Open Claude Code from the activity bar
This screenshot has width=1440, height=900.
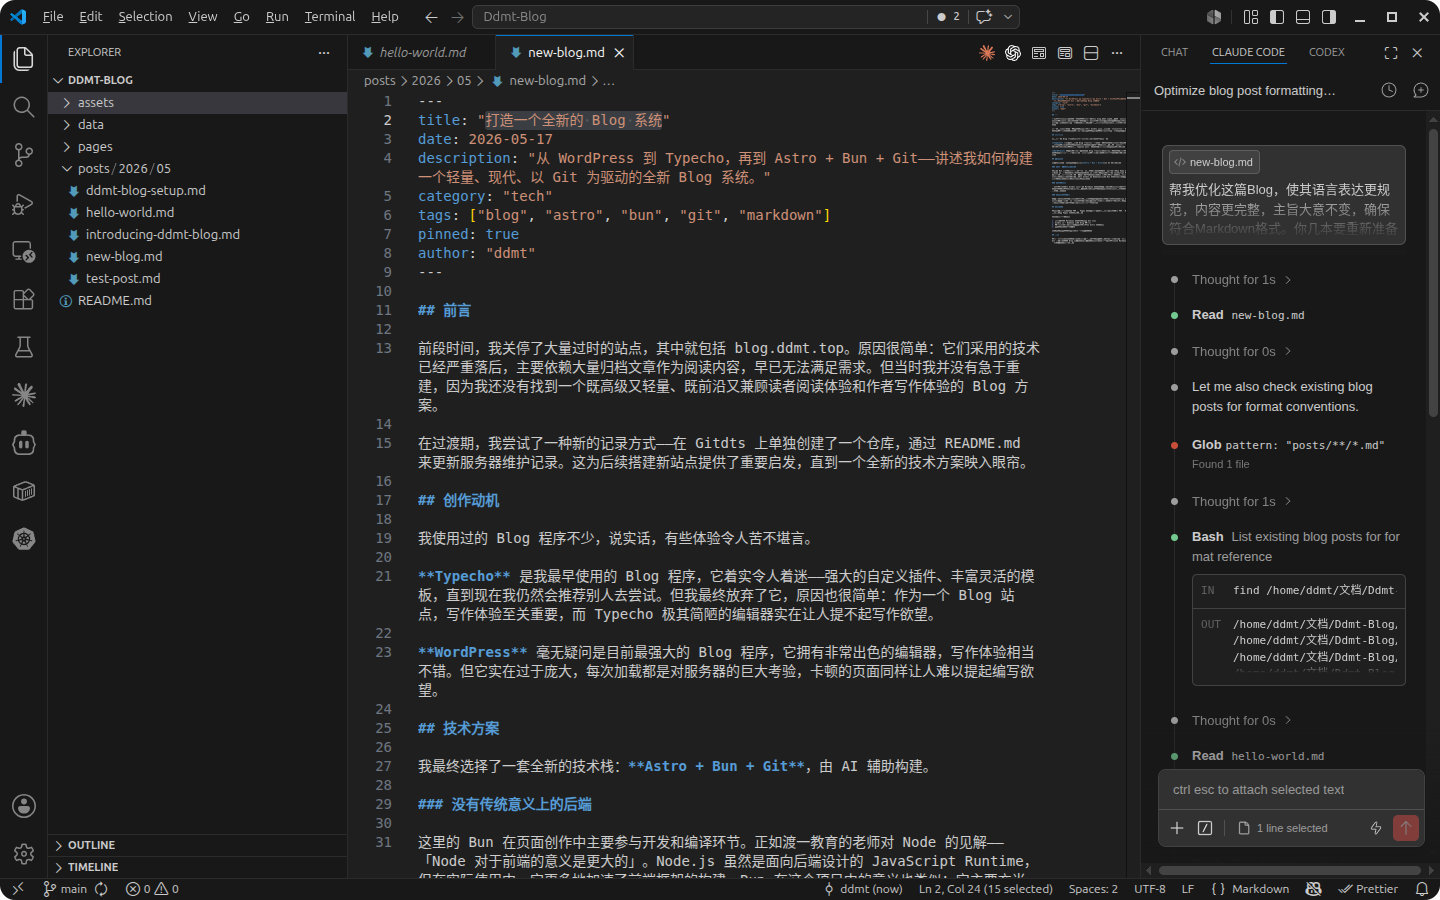coord(24,395)
